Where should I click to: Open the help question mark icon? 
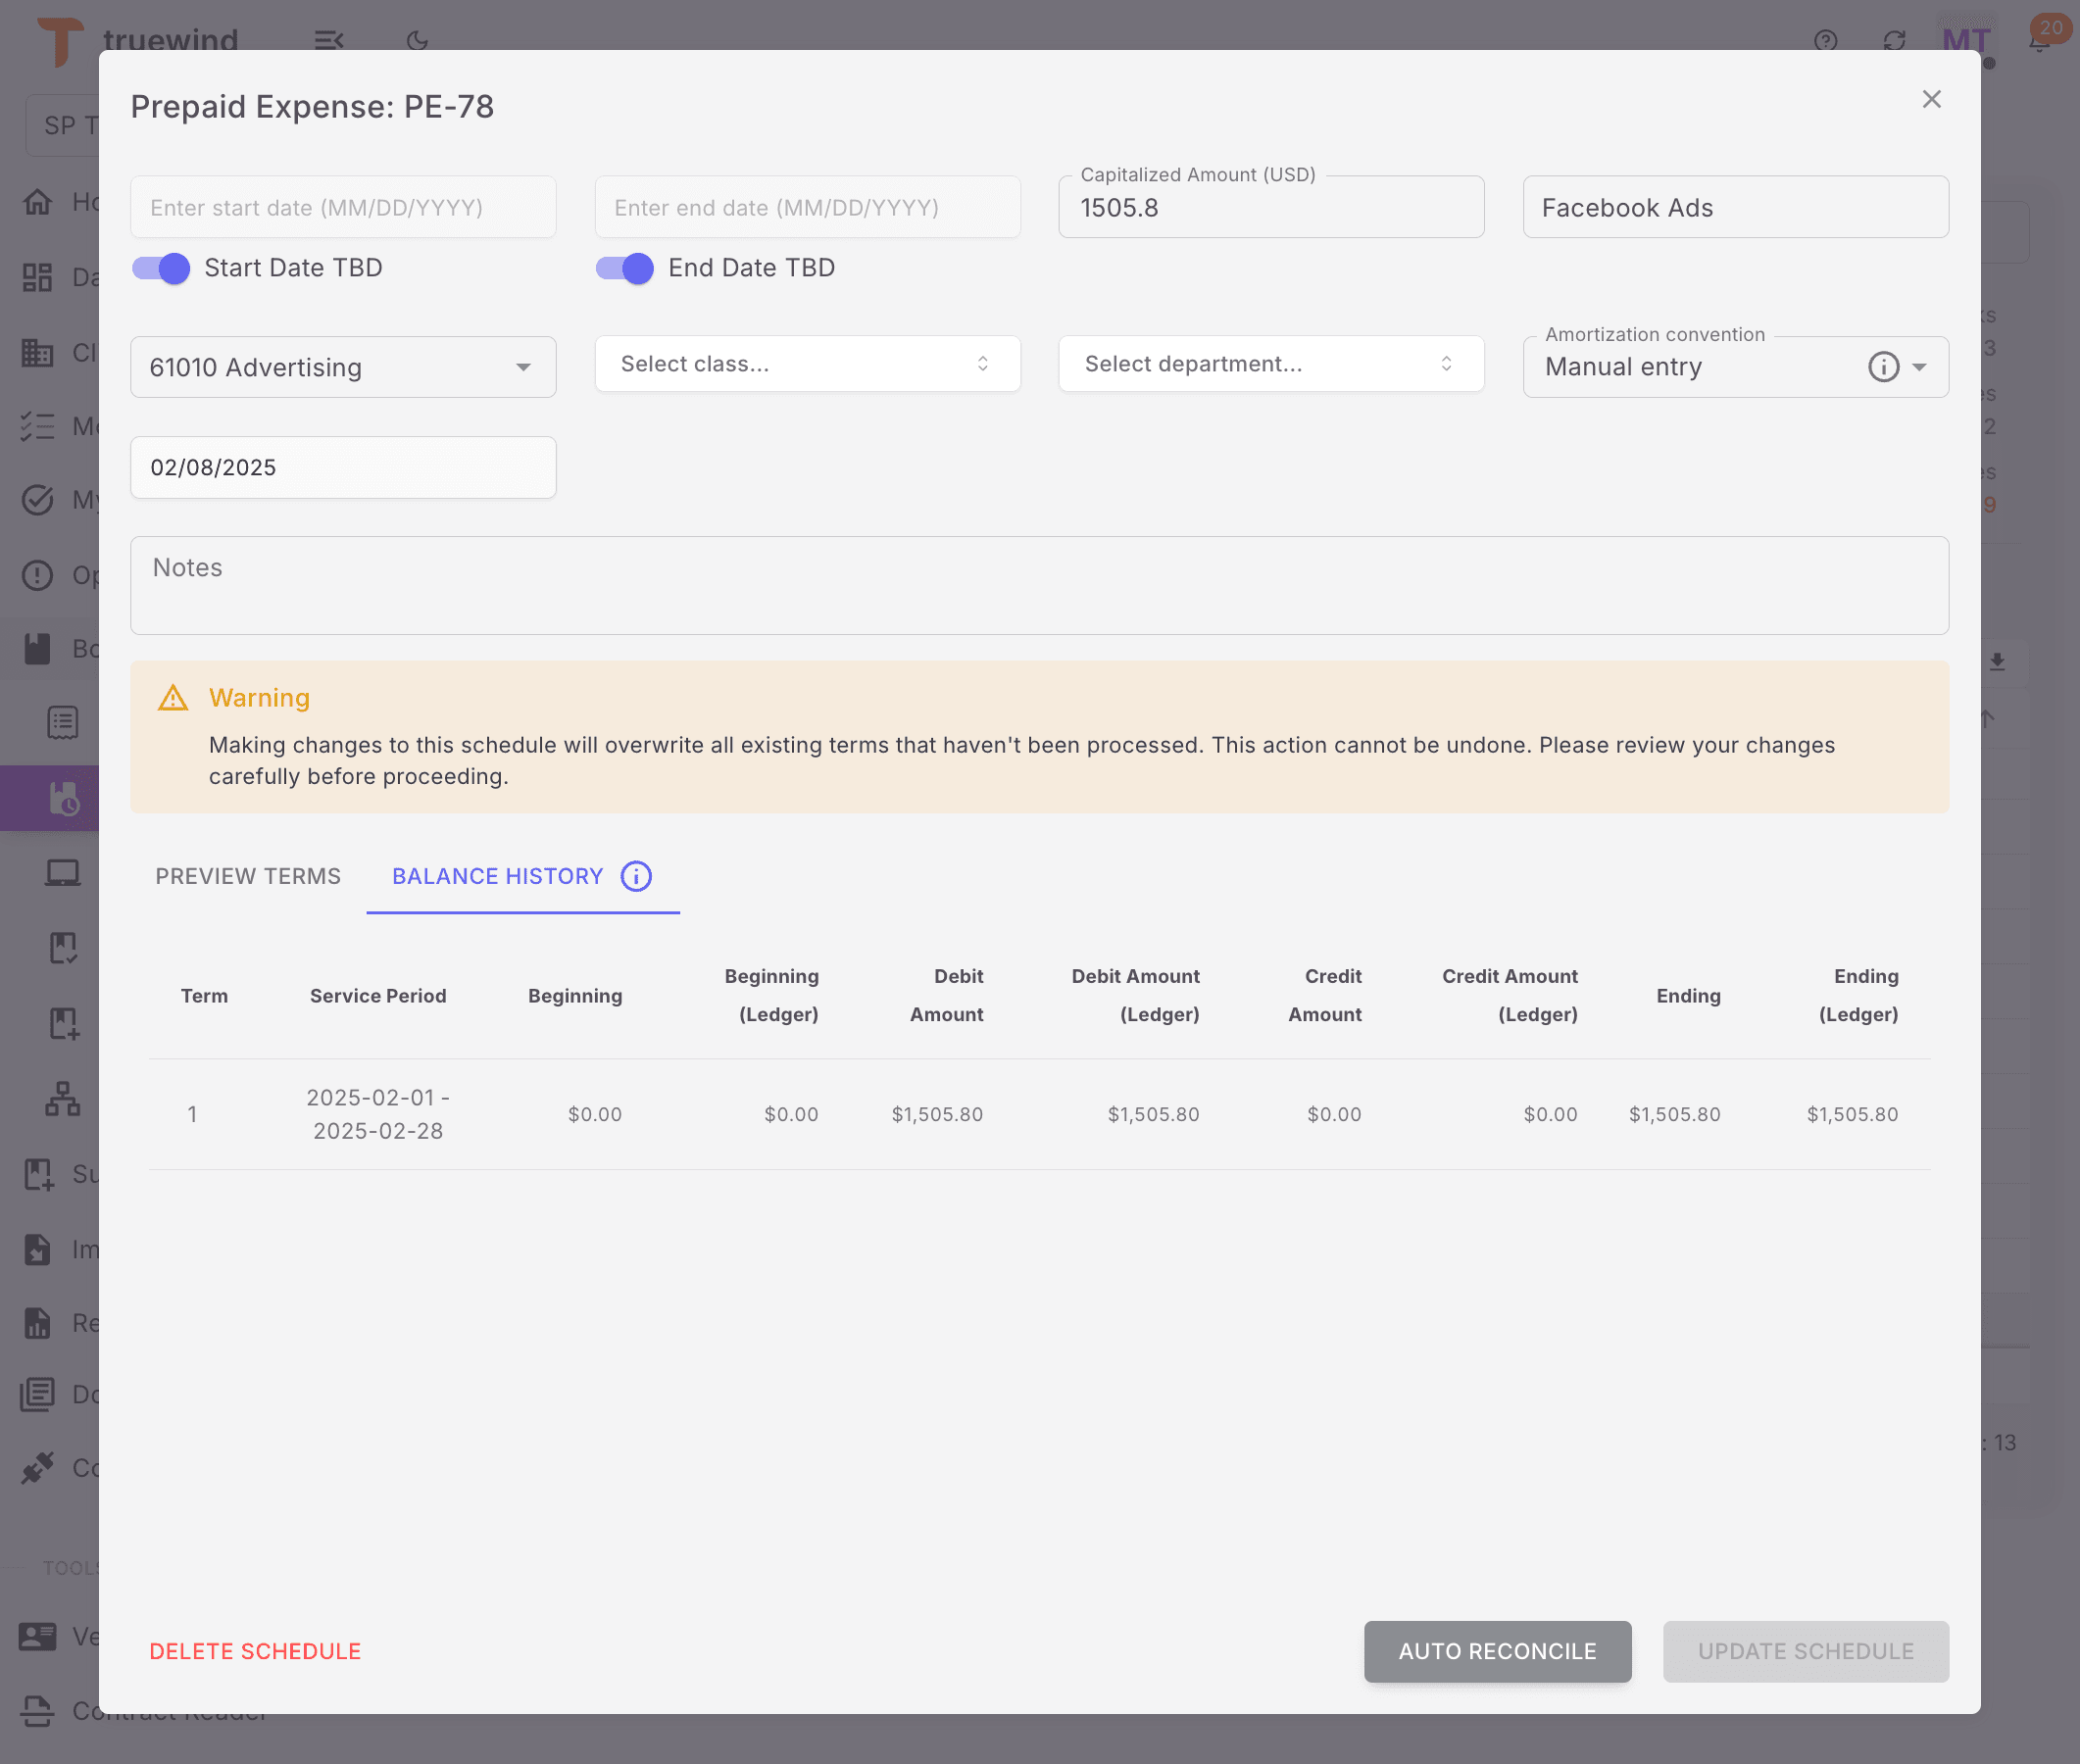point(1825,41)
